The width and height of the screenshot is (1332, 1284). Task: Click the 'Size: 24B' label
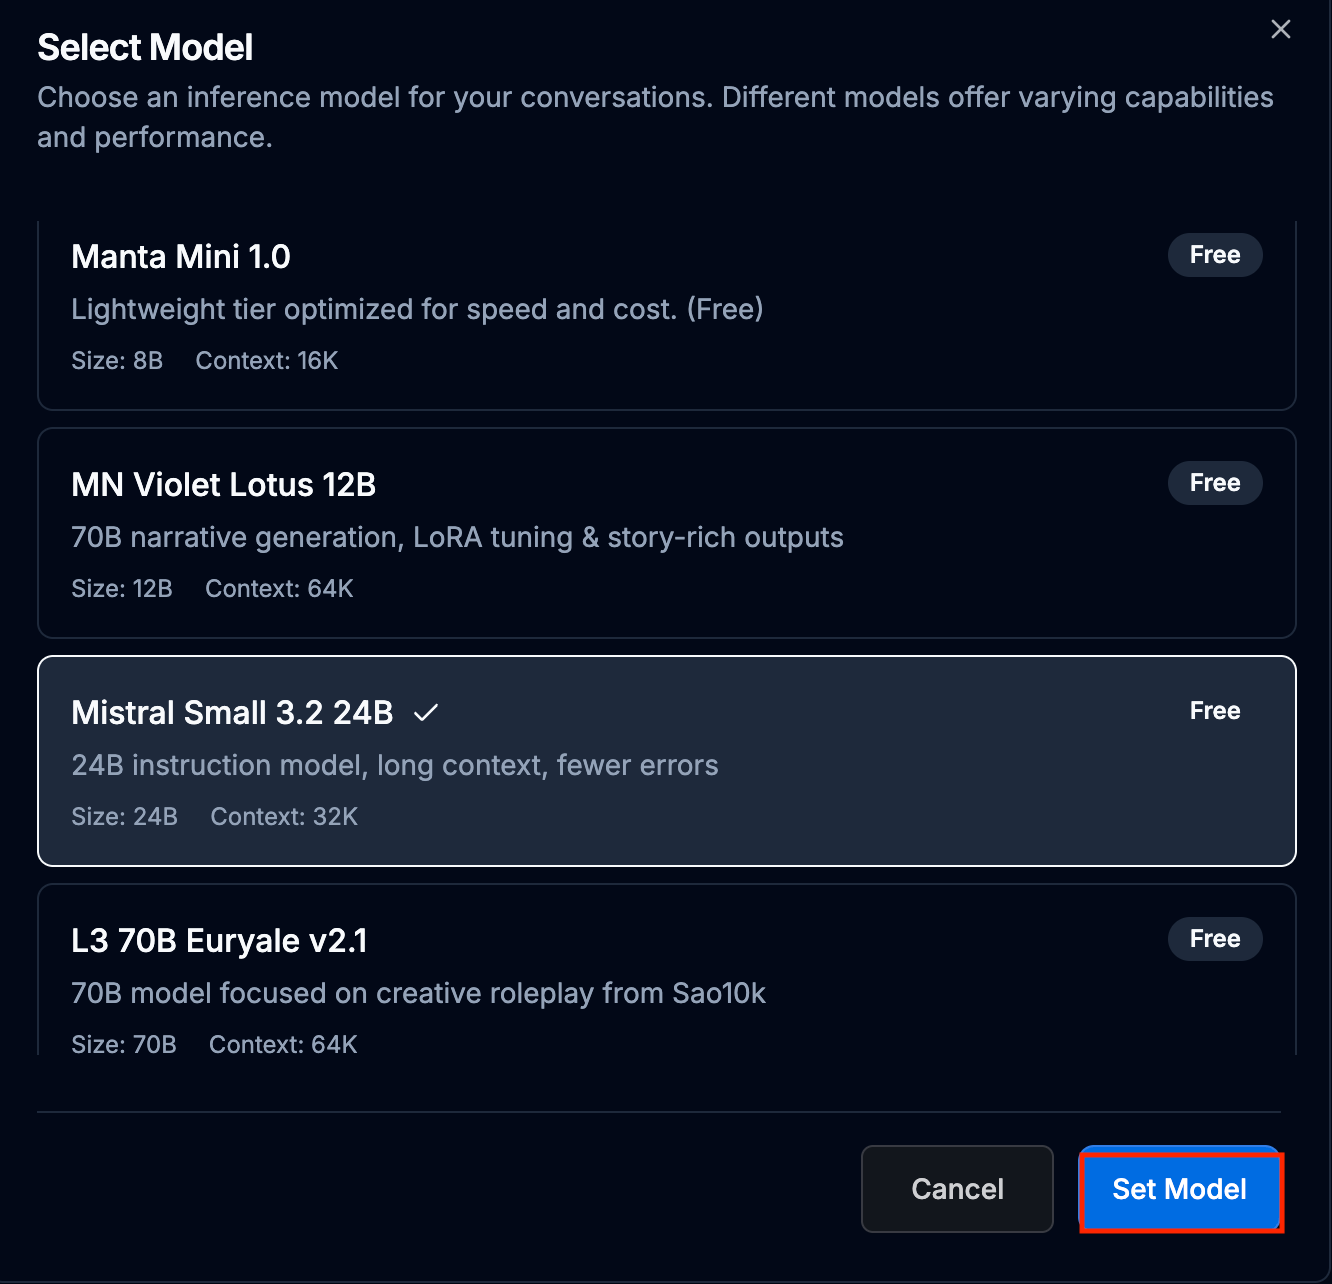(125, 817)
